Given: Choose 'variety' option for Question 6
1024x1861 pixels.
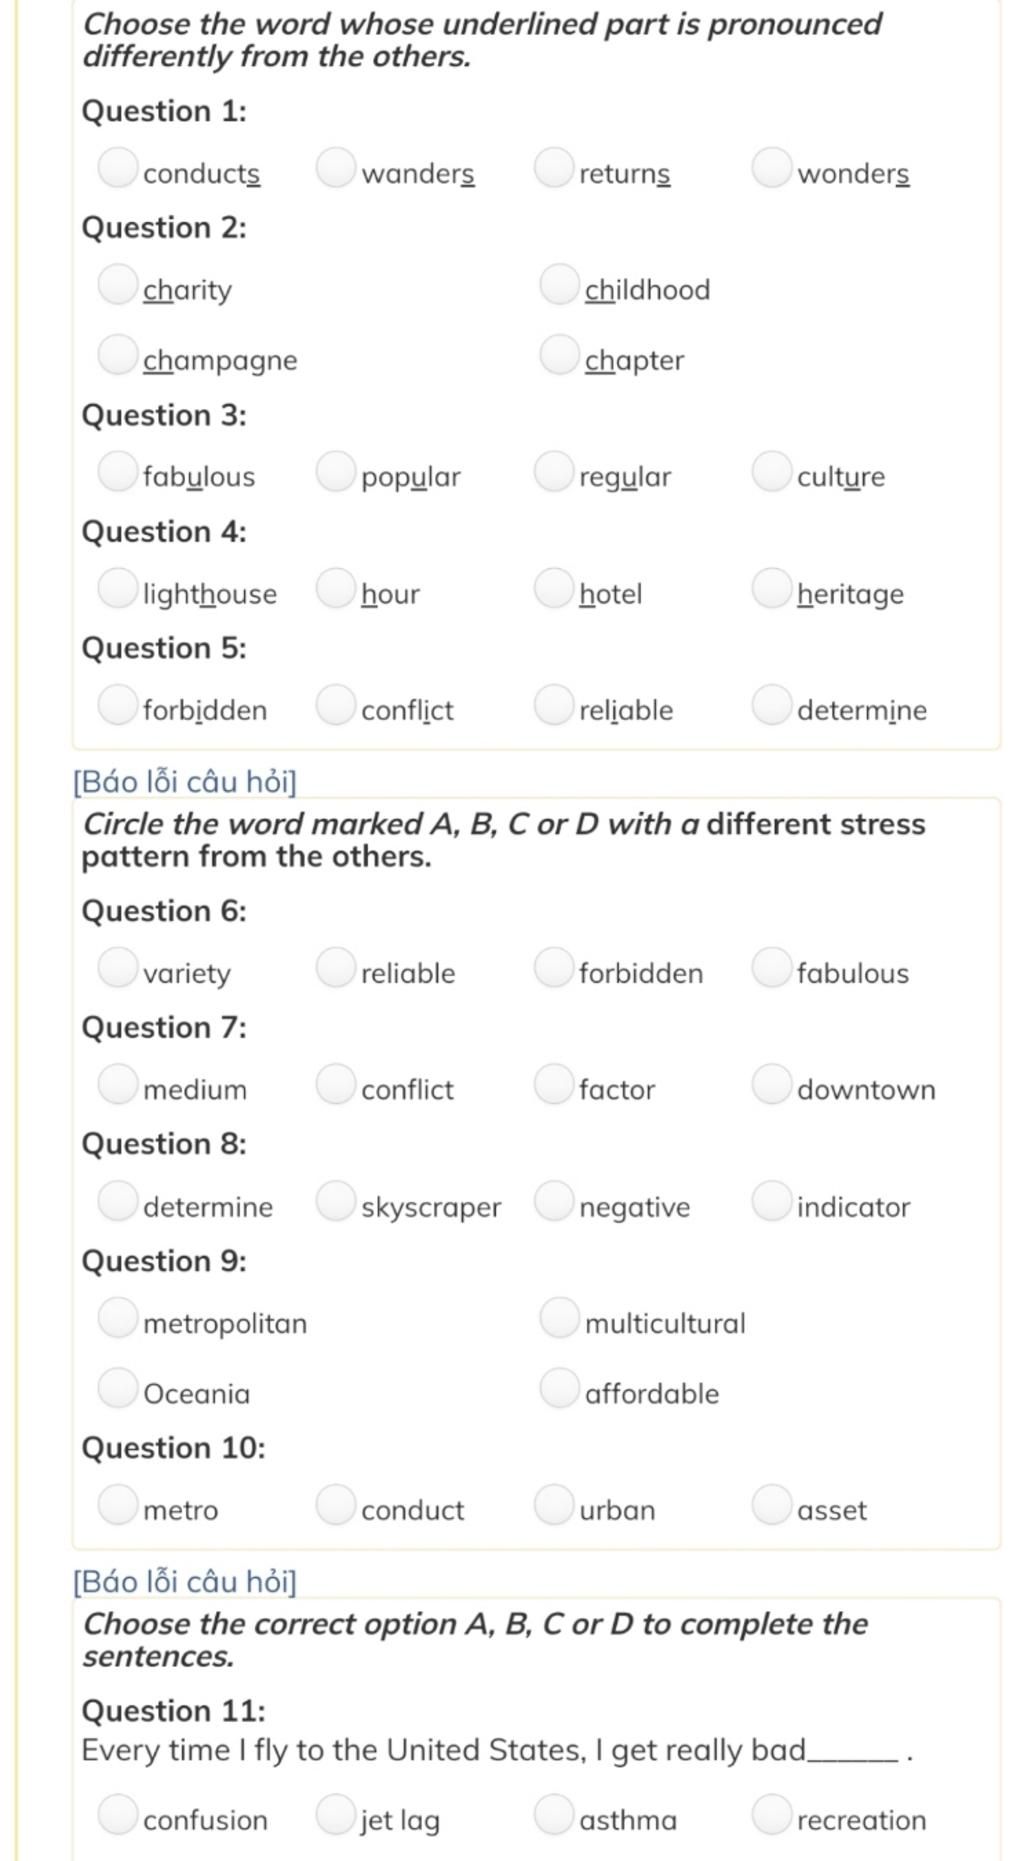Looking at the screenshot, I should [118, 968].
